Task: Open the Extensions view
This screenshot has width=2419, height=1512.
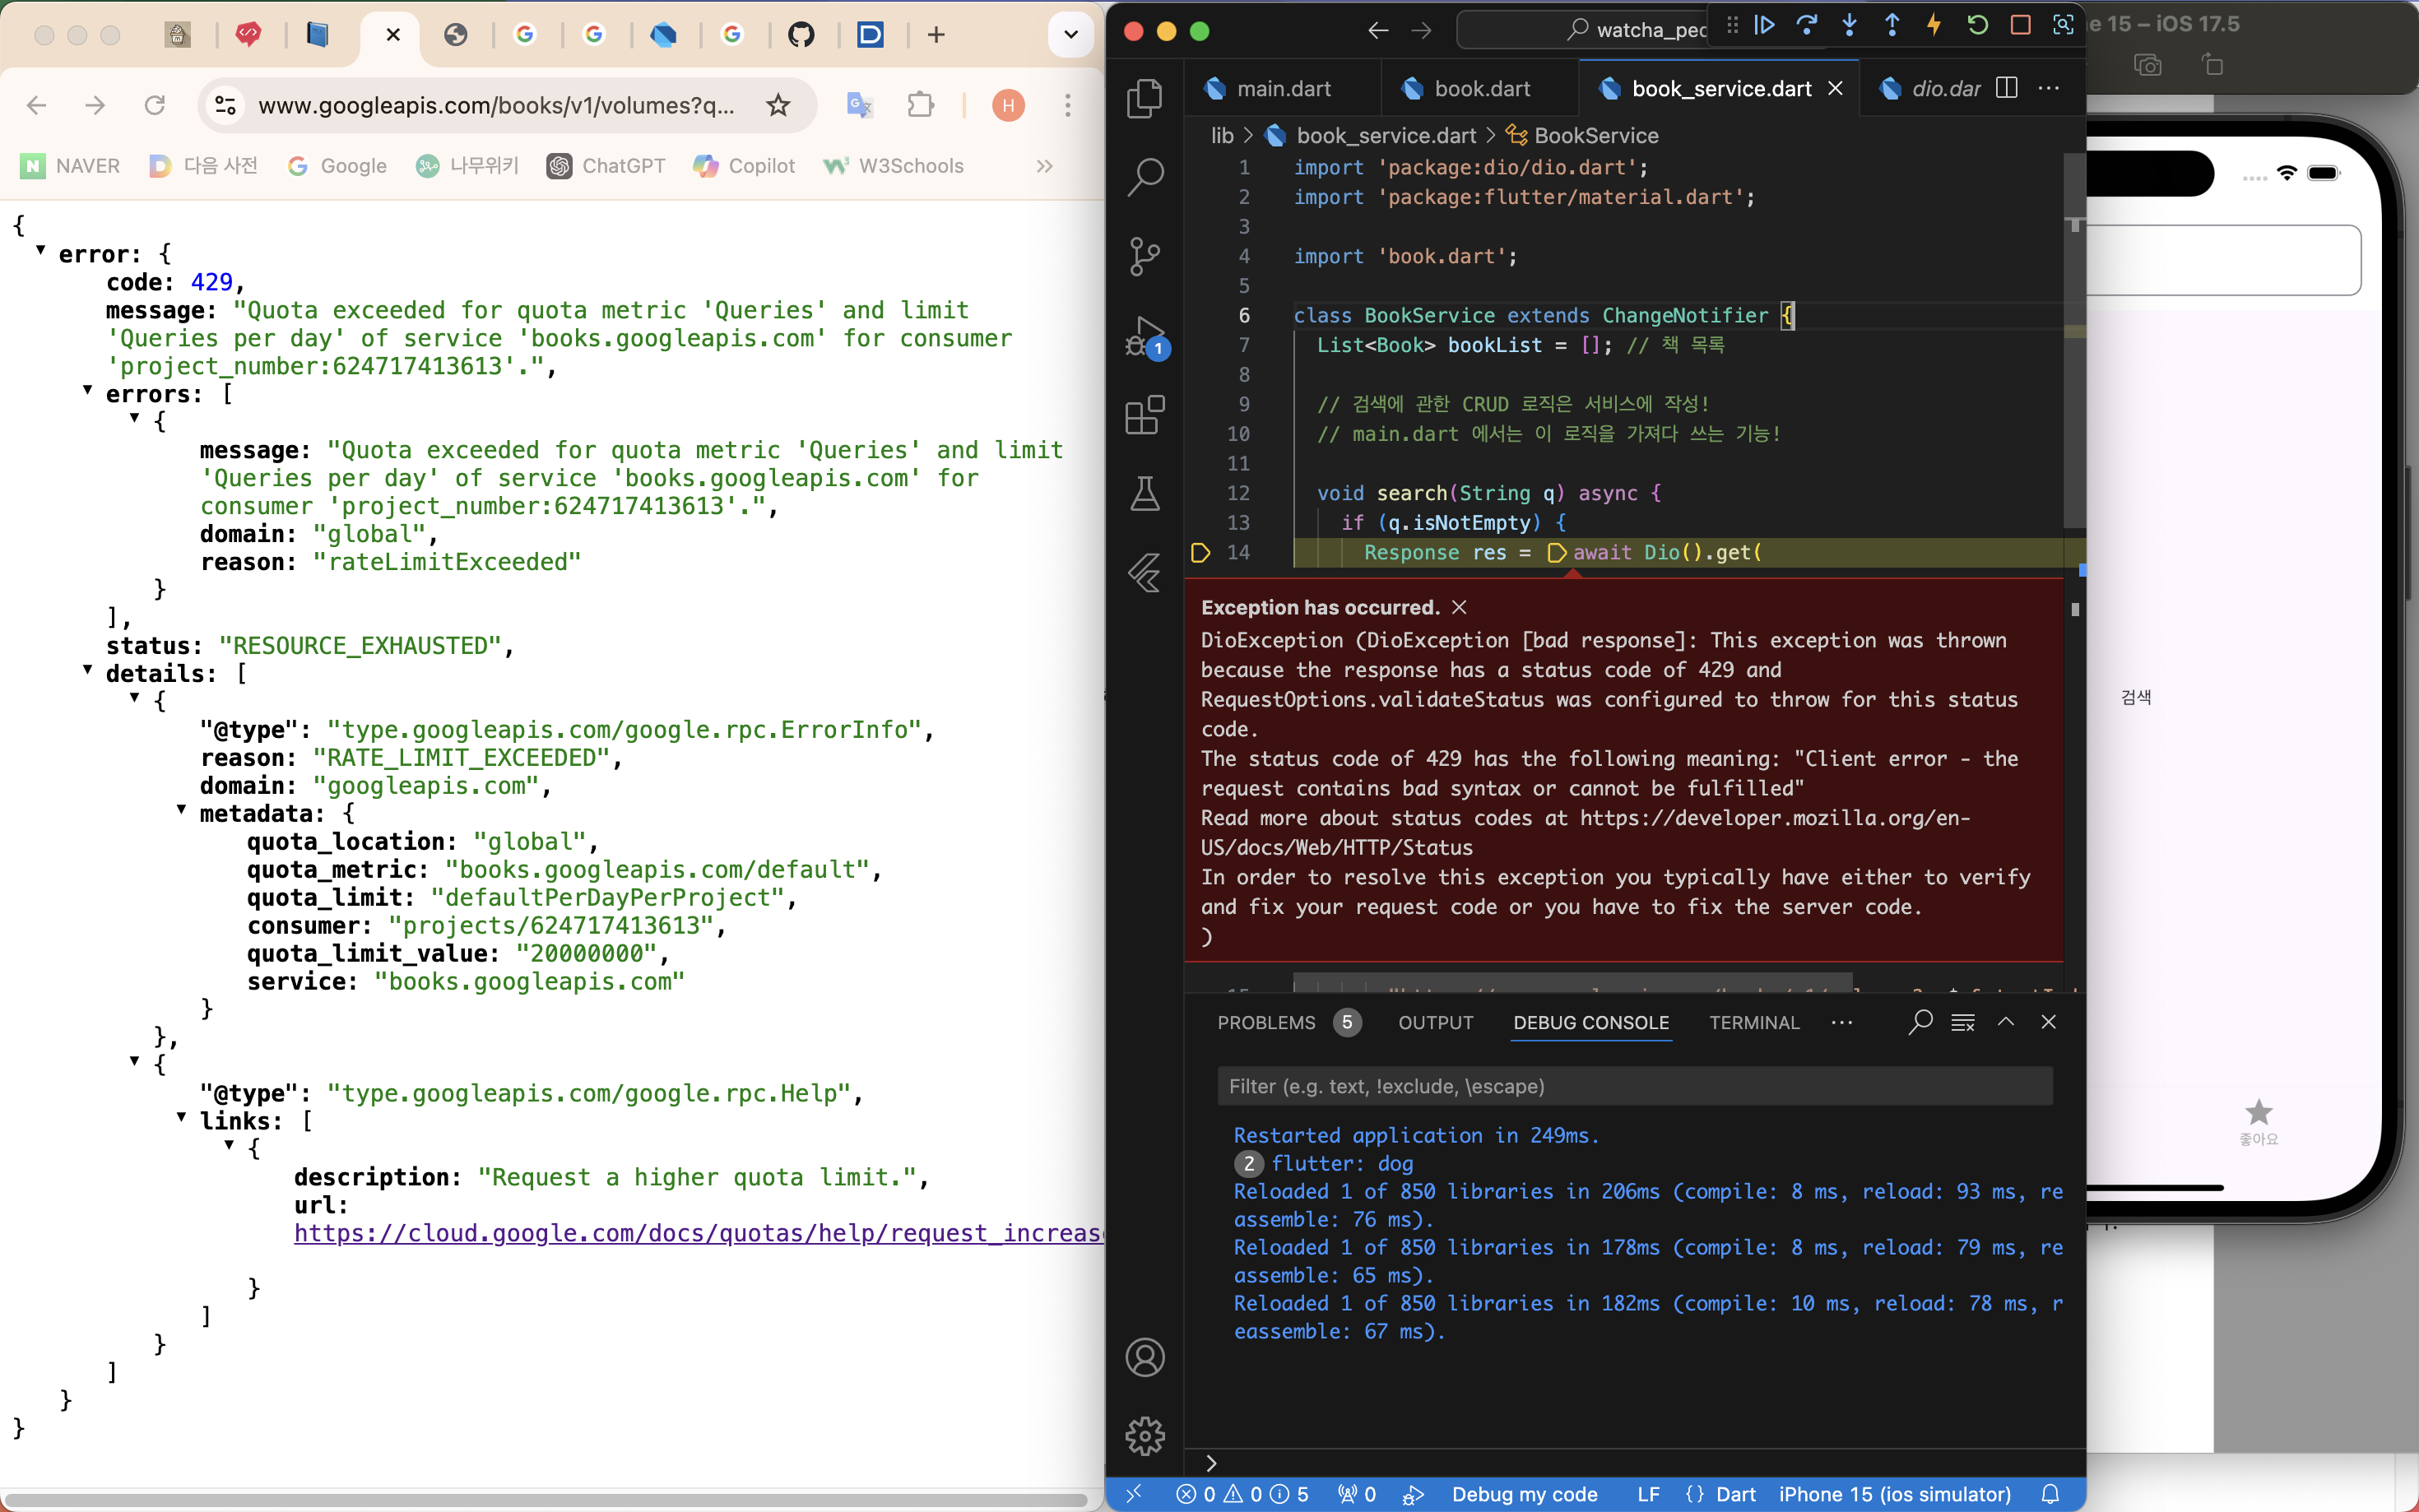Action: [1144, 414]
